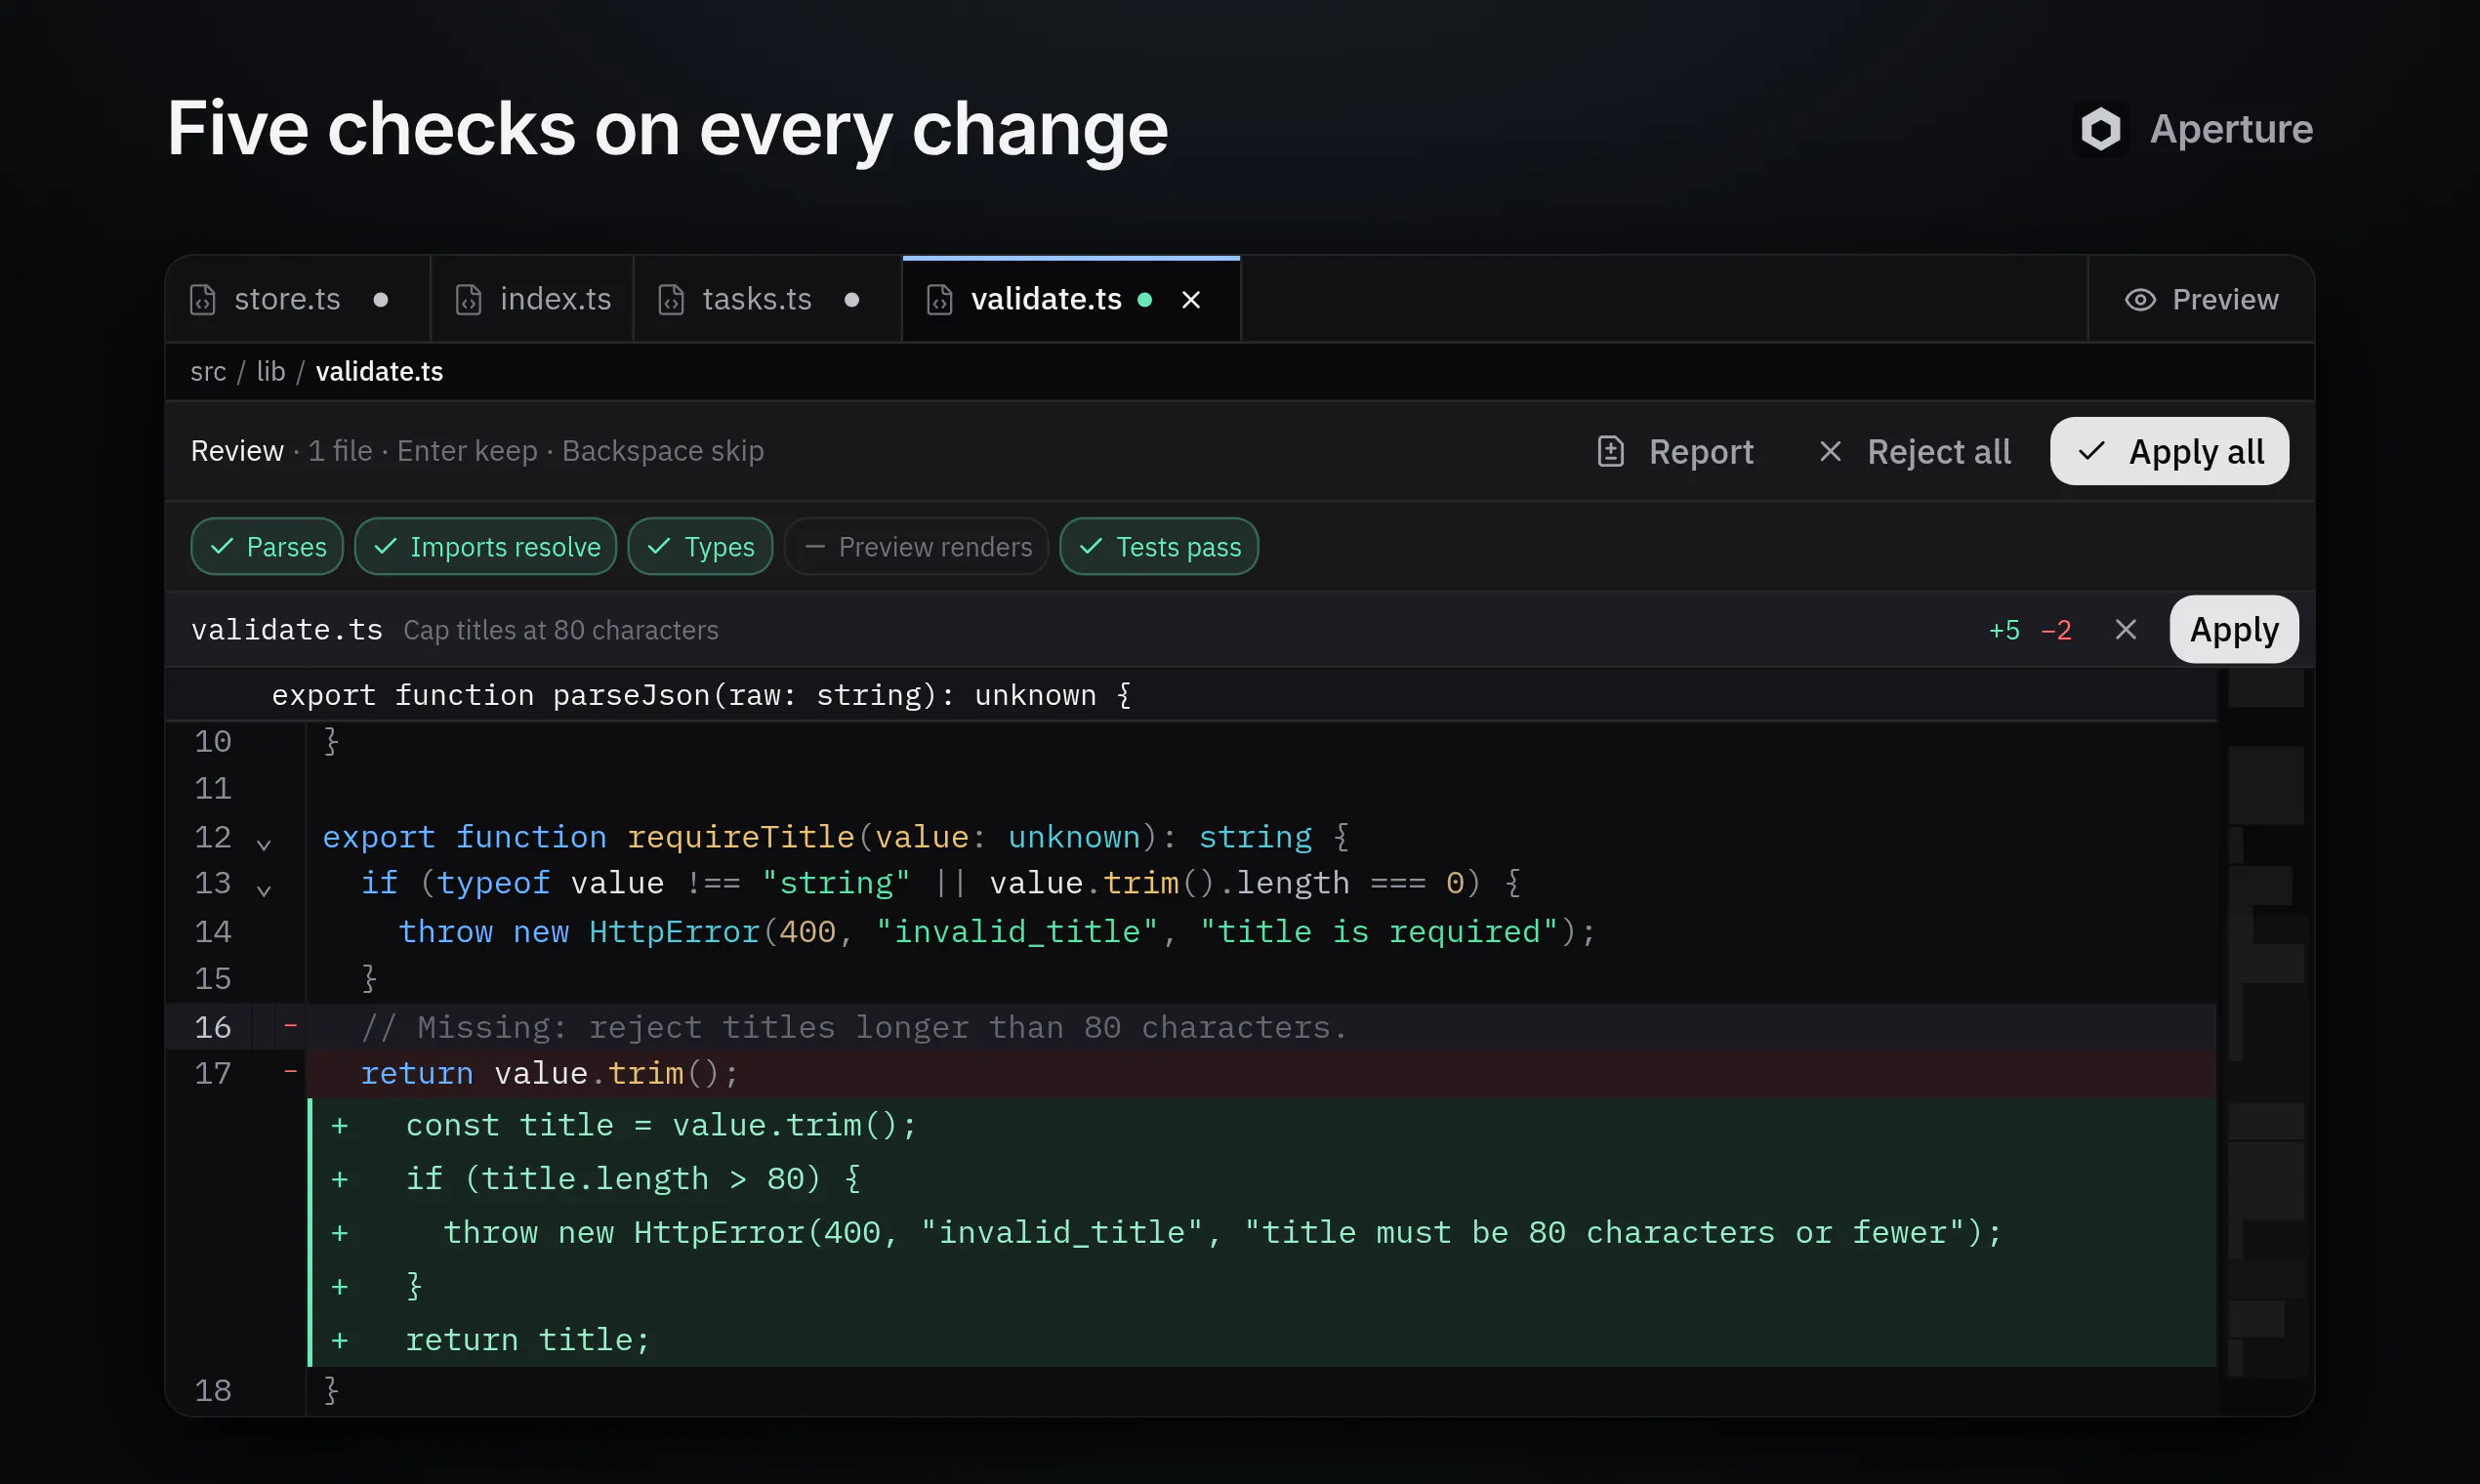The height and width of the screenshot is (1484, 2480).
Task: Click the validate.ts file icon
Action: [940, 300]
